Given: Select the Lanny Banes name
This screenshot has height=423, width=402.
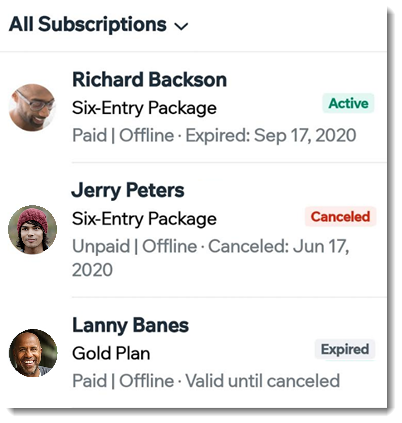Looking at the screenshot, I should click(x=131, y=325).
